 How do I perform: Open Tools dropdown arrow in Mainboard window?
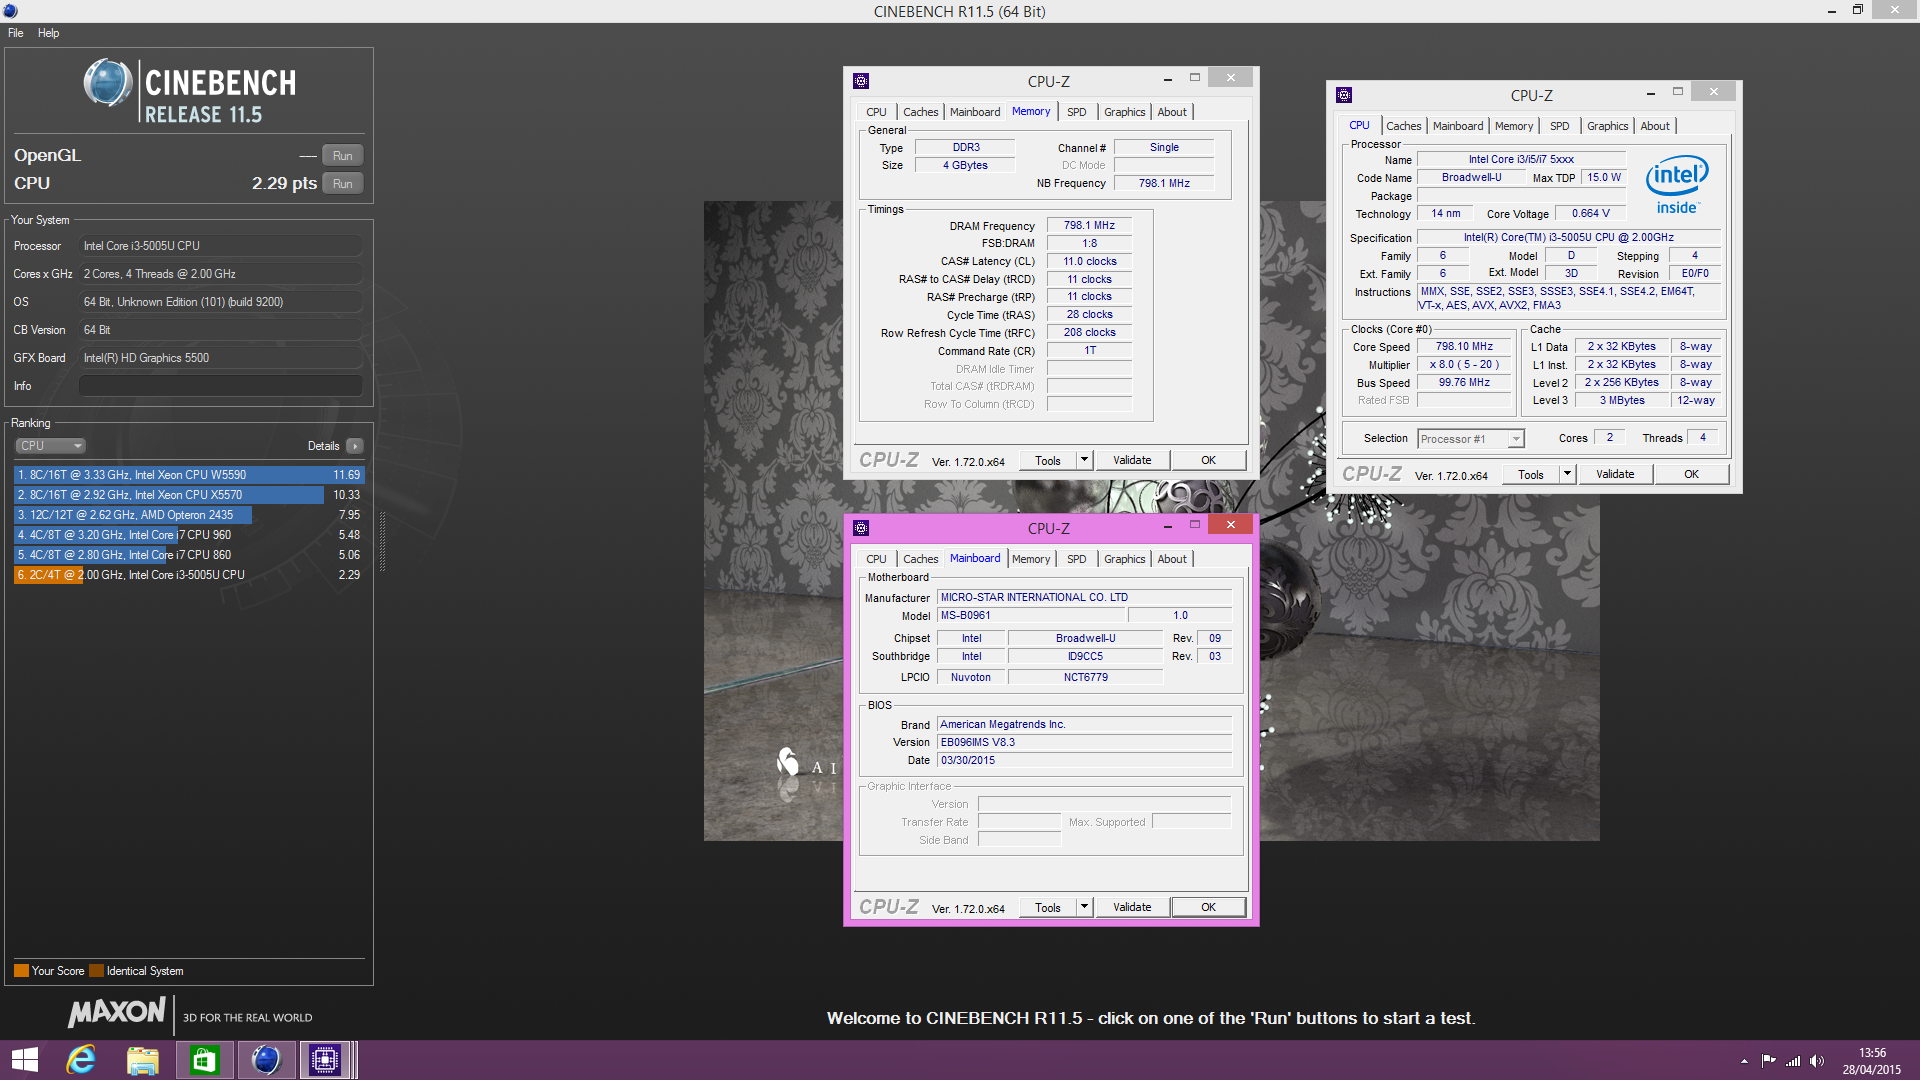(1085, 907)
